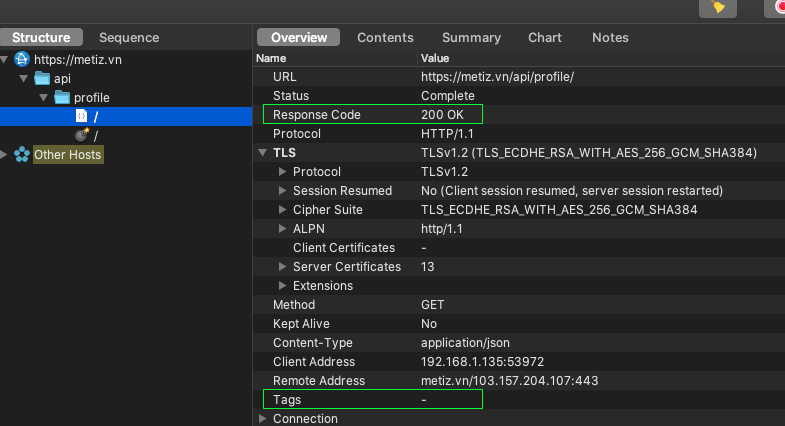Click the Client Certificates row label
This screenshot has height=426, width=785.
[344, 248]
